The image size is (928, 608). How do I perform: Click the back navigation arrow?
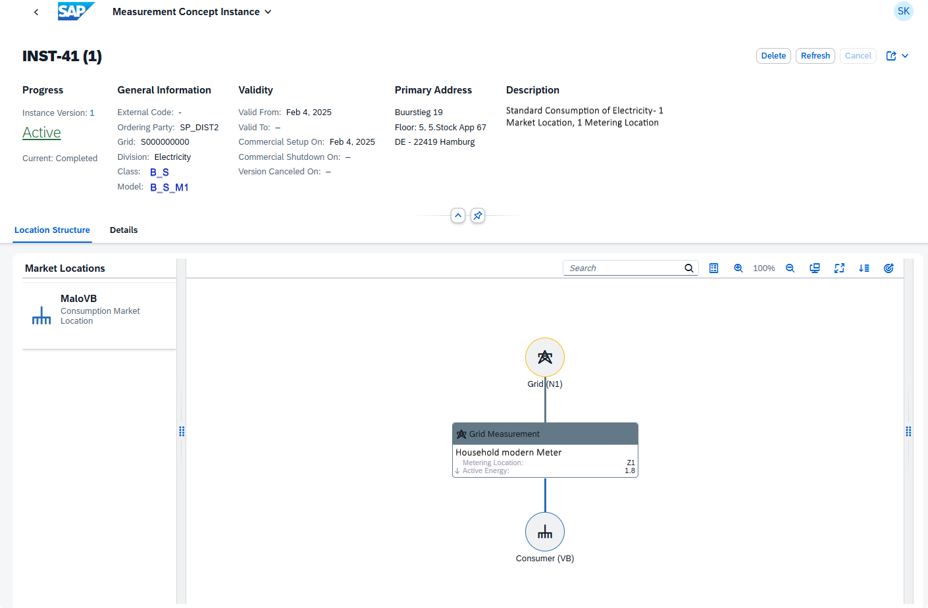coord(36,12)
